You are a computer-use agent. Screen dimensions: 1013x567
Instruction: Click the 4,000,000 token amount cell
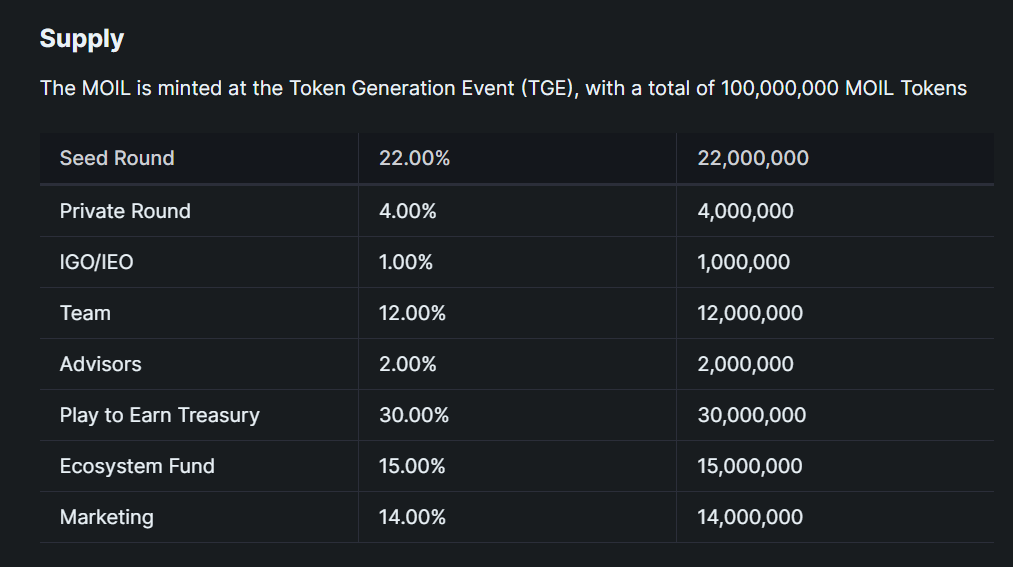(745, 211)
